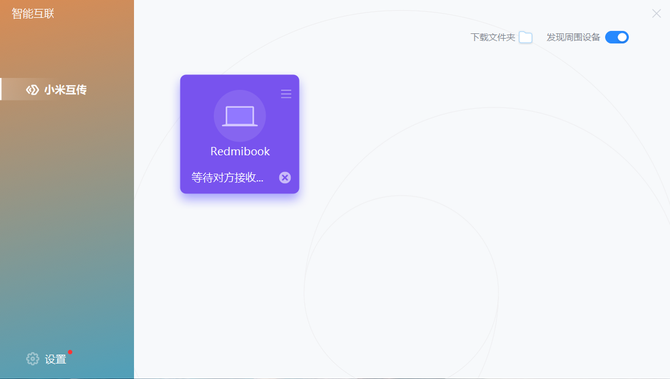Image resolution: width=670 pixels, height=379 pixels.
Task: Click the 等待对方接收 status text
Action: (227, 177)
